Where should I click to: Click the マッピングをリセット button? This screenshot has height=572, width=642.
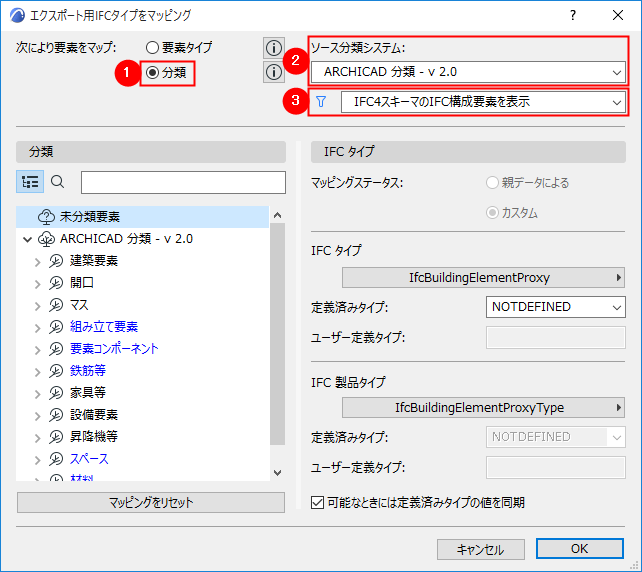[x=151, y=502]
